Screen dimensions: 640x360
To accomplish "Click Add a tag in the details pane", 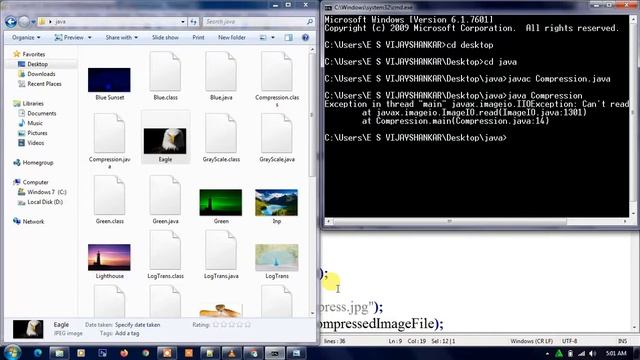I will [x=127, y=333].
